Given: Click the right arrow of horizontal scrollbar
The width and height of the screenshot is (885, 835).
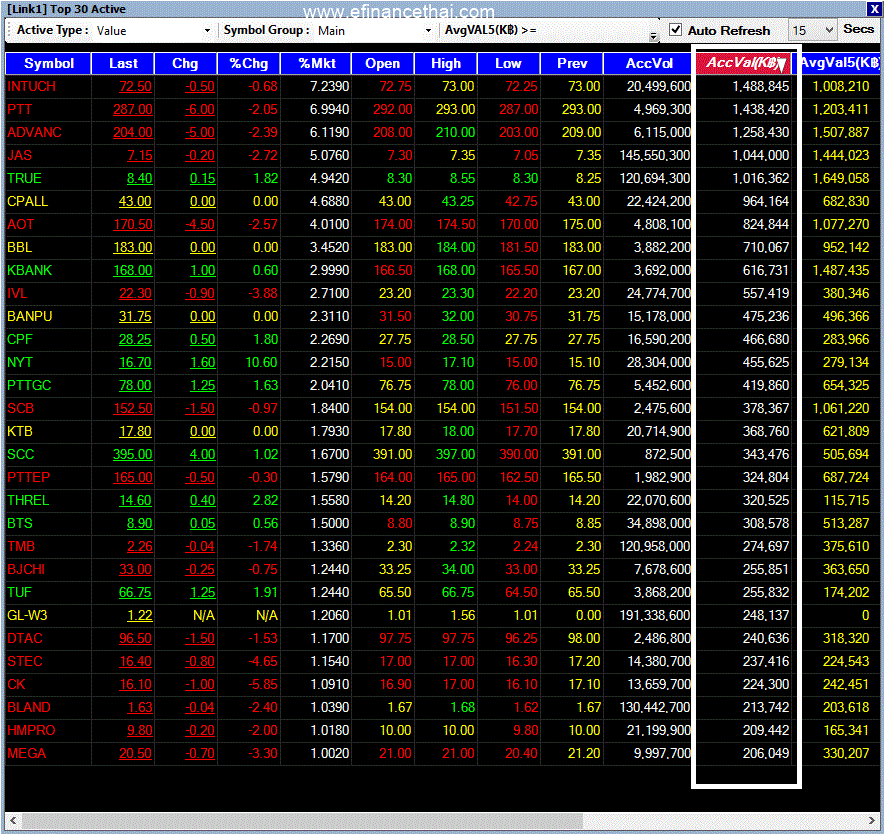Looking at the screenshot, I should 871,820.
